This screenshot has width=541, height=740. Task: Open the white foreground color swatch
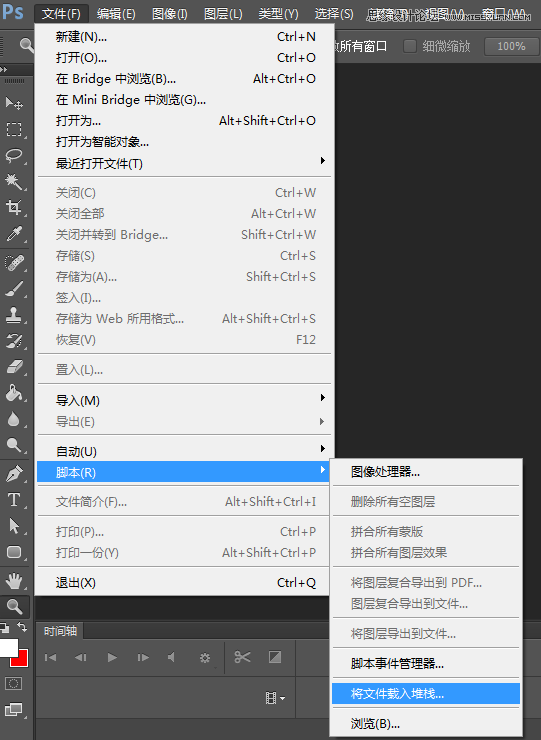[x=8, y=648]
